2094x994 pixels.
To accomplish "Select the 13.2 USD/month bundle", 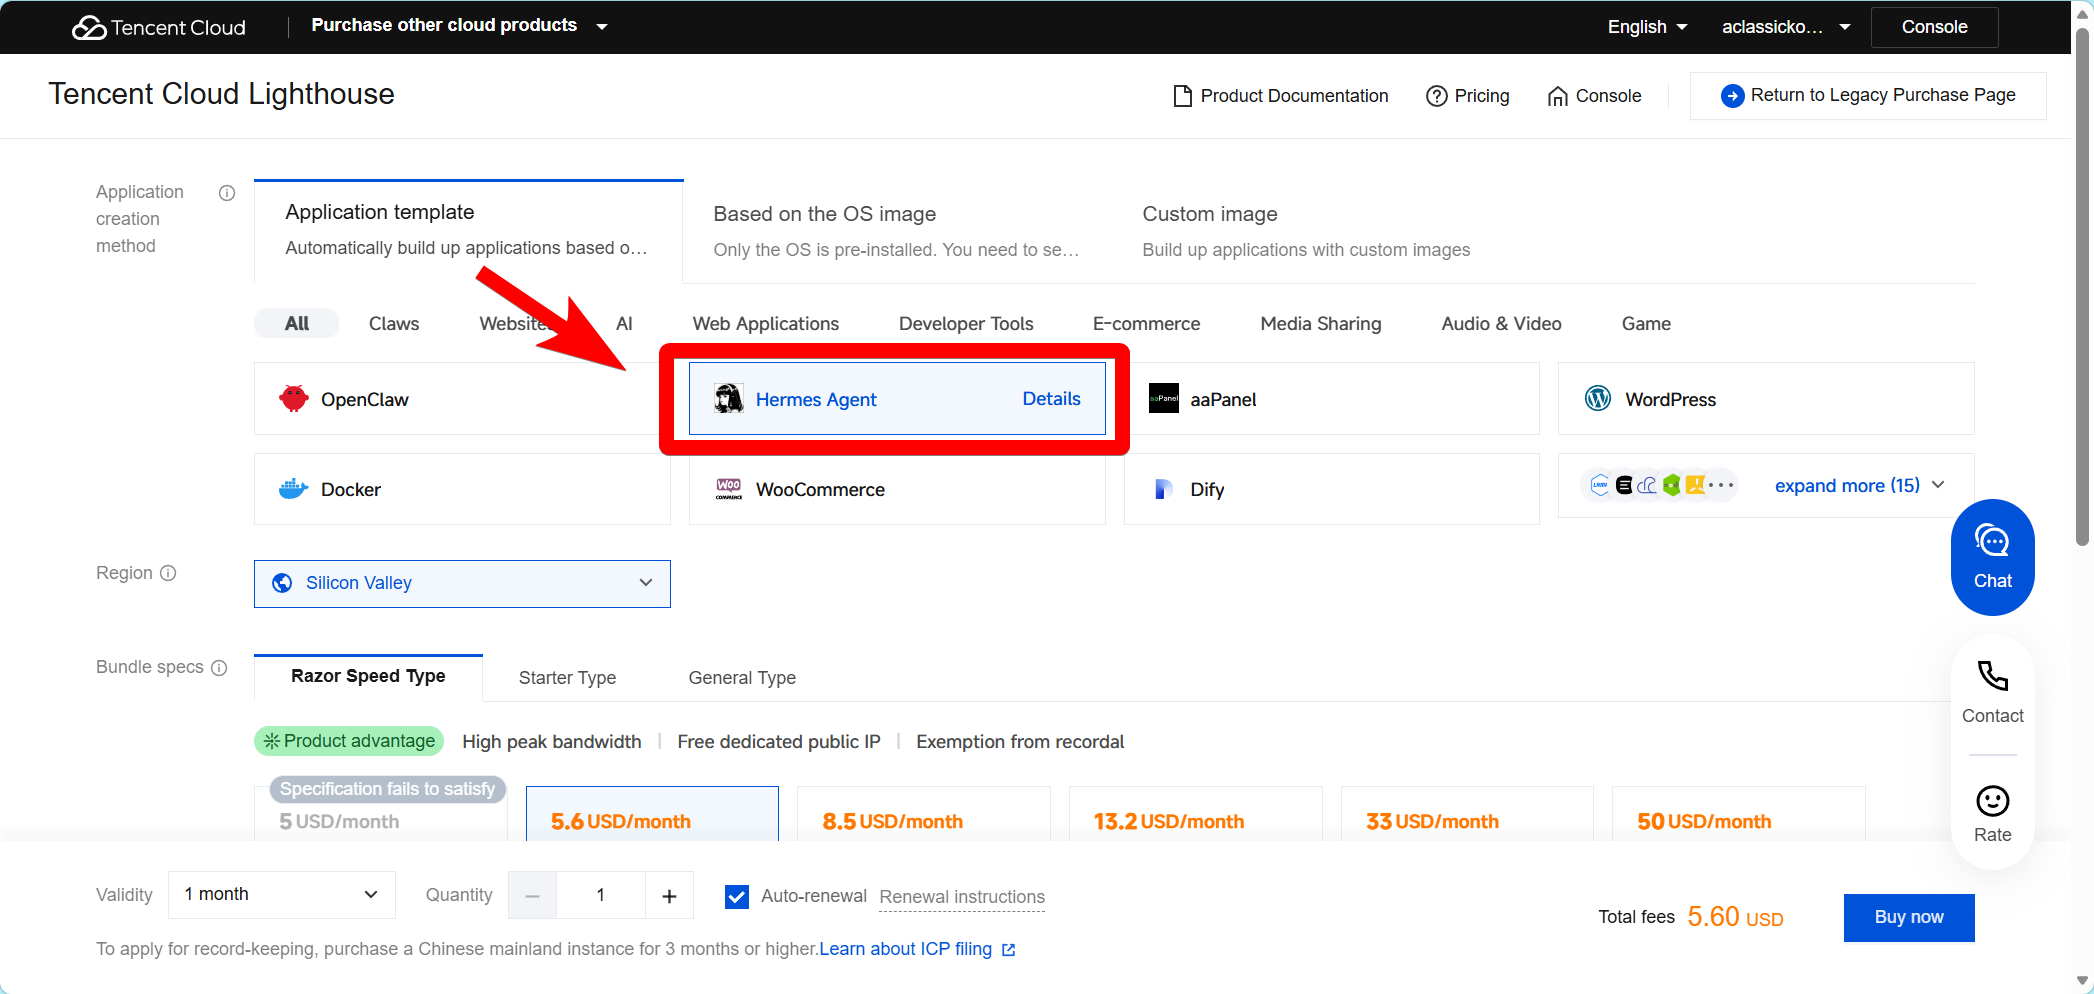I will (x=1196, y=814).
